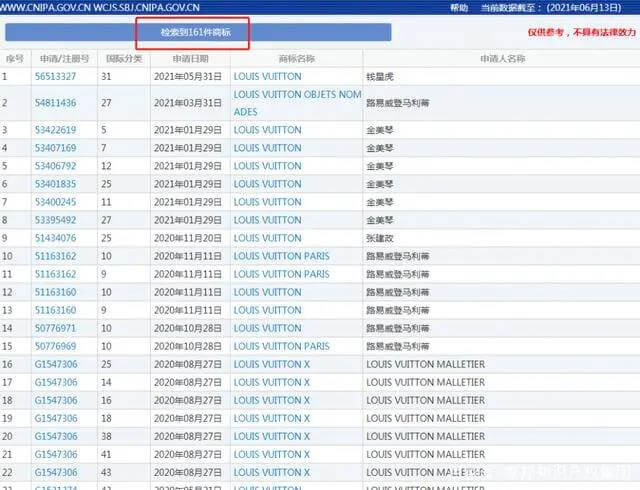Open LOUIS VUITTON PARIS trademark for 50776969
This screenshot has width=640, height=490.
point(282,346)
